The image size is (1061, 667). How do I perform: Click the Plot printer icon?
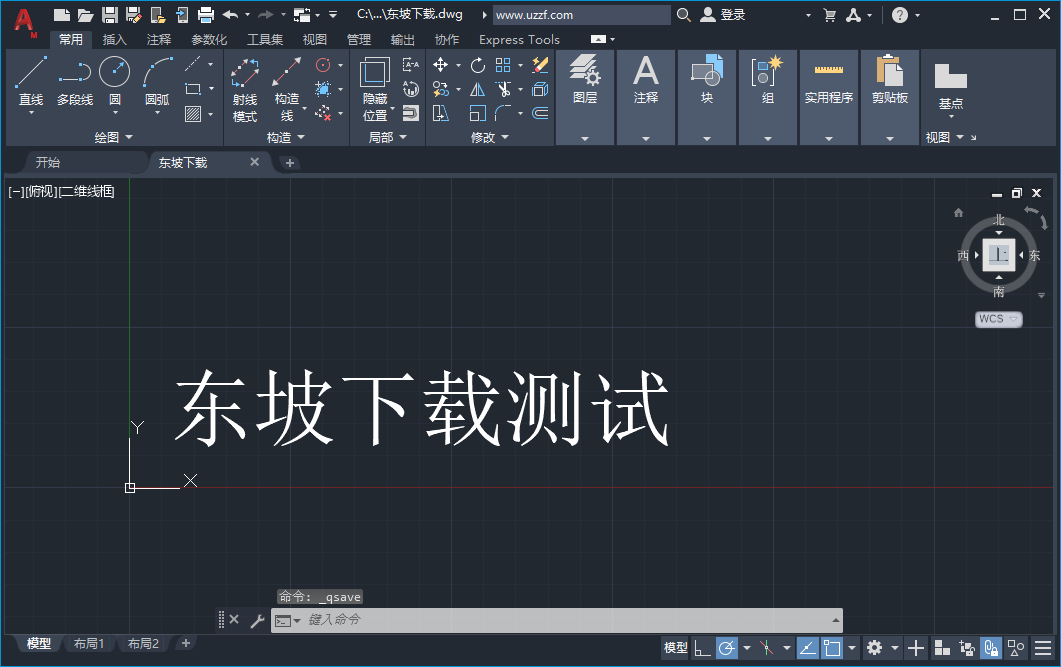(x=206, y=15)
